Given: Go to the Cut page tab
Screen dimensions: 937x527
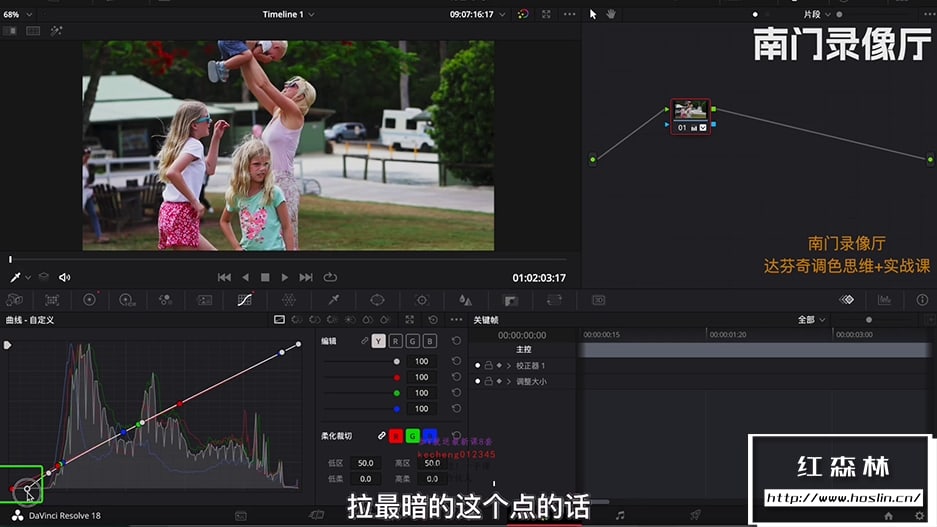Looking at the screenshot, I should (x=316, y=515).
